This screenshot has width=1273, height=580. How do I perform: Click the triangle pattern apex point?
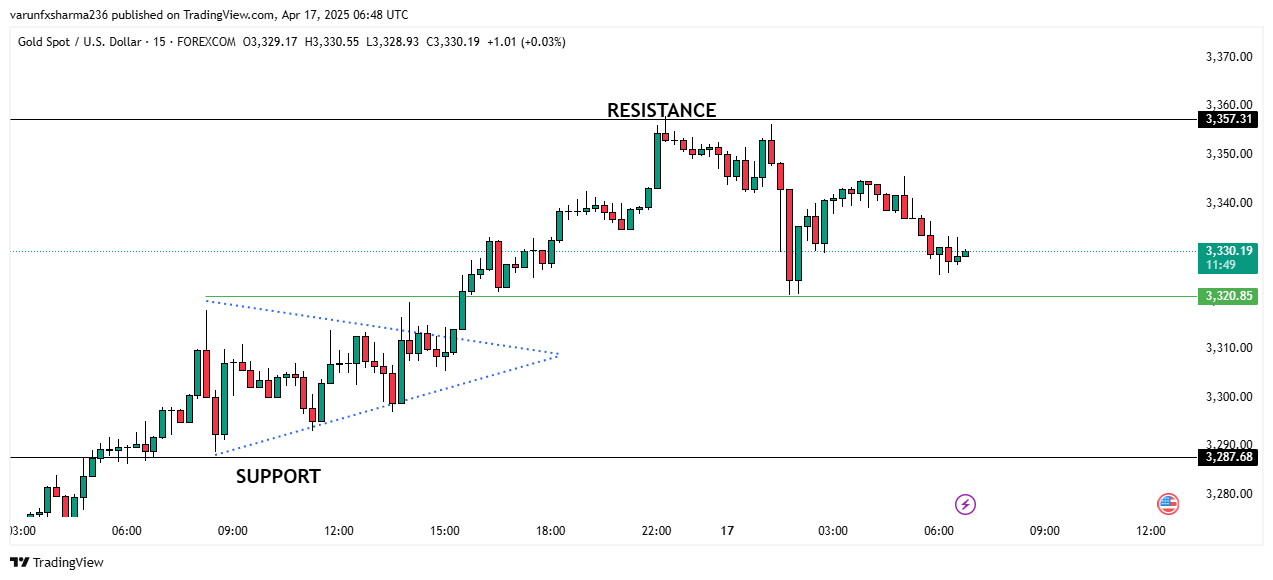558,354
